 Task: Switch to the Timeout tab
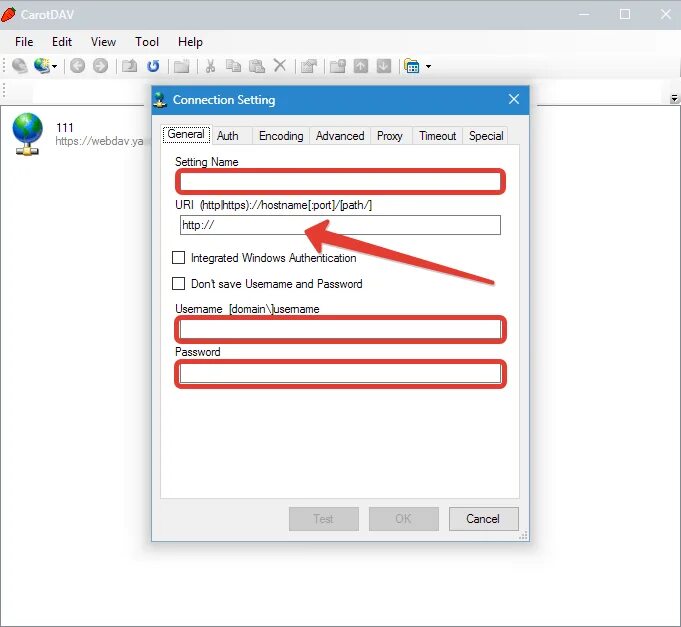click(438, 136)
